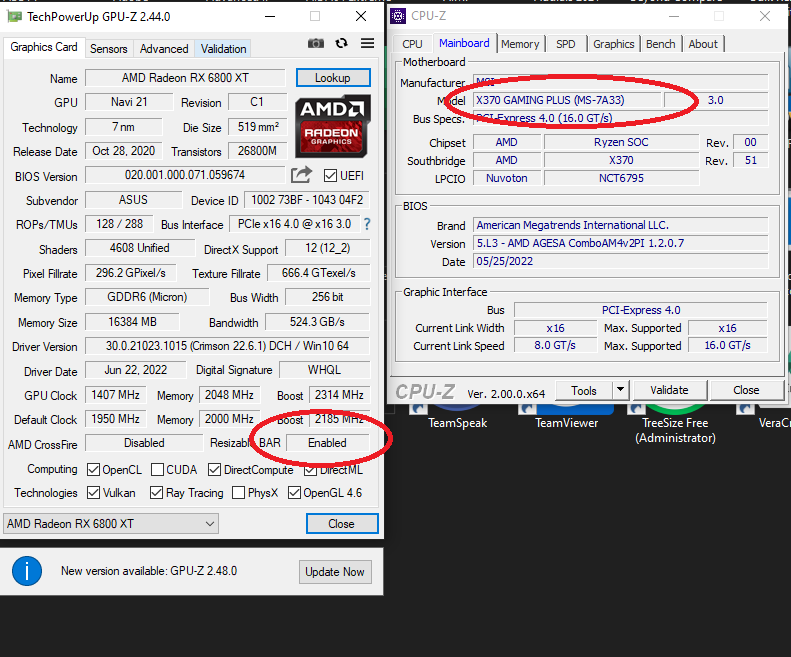791x657 pixels.
Task: Click the Shaders value 4608 Unified
Action: (140, 248)
